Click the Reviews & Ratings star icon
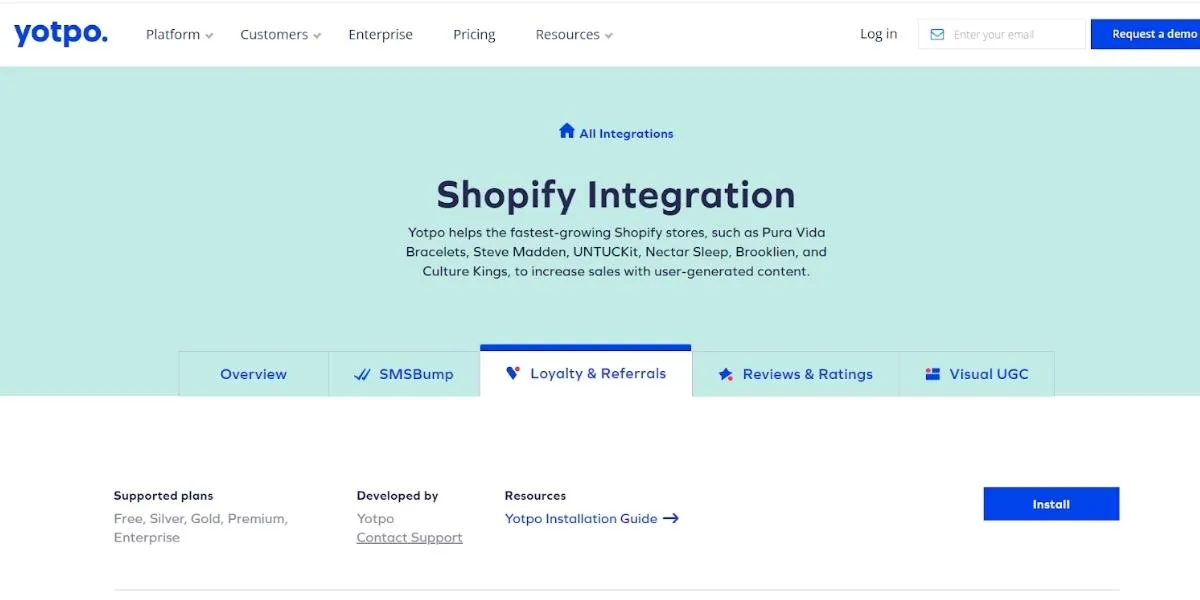Viewport: 1200px width, 600px height. point(726,375)
